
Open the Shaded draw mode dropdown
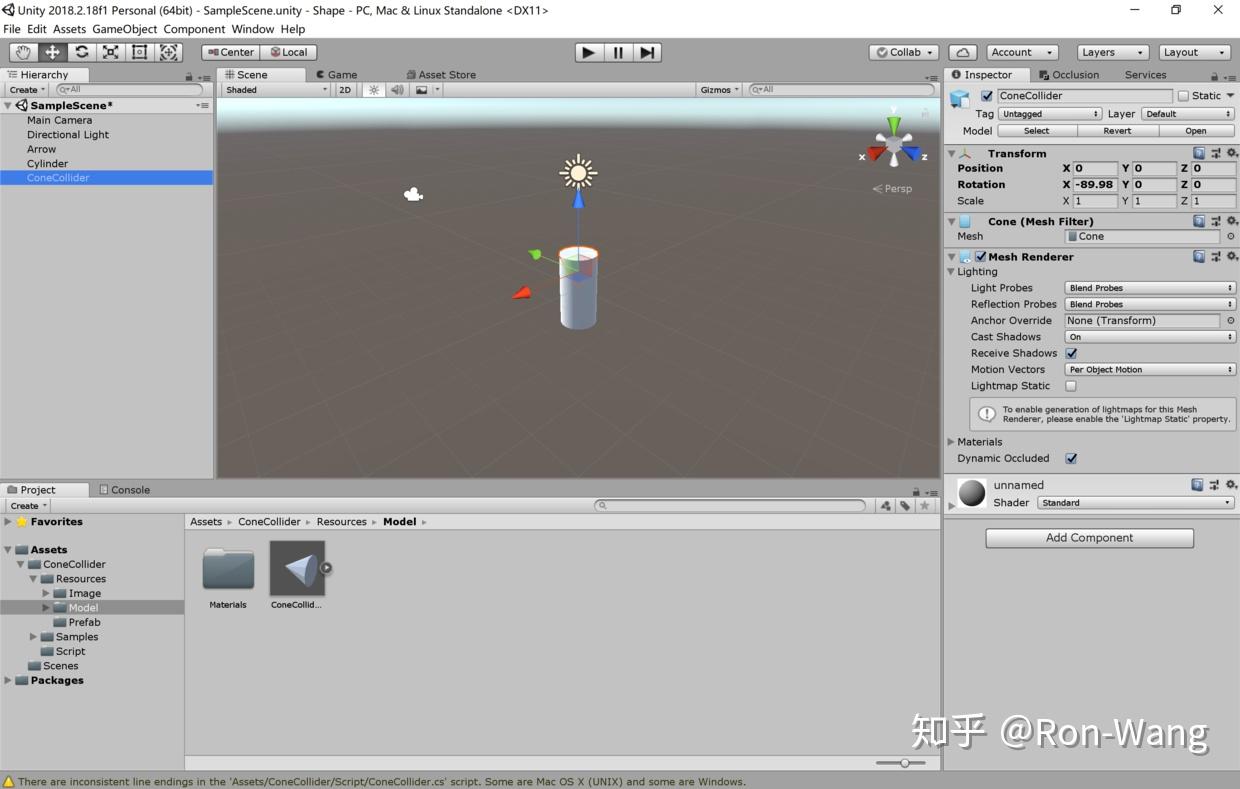(x=275, y=89)
